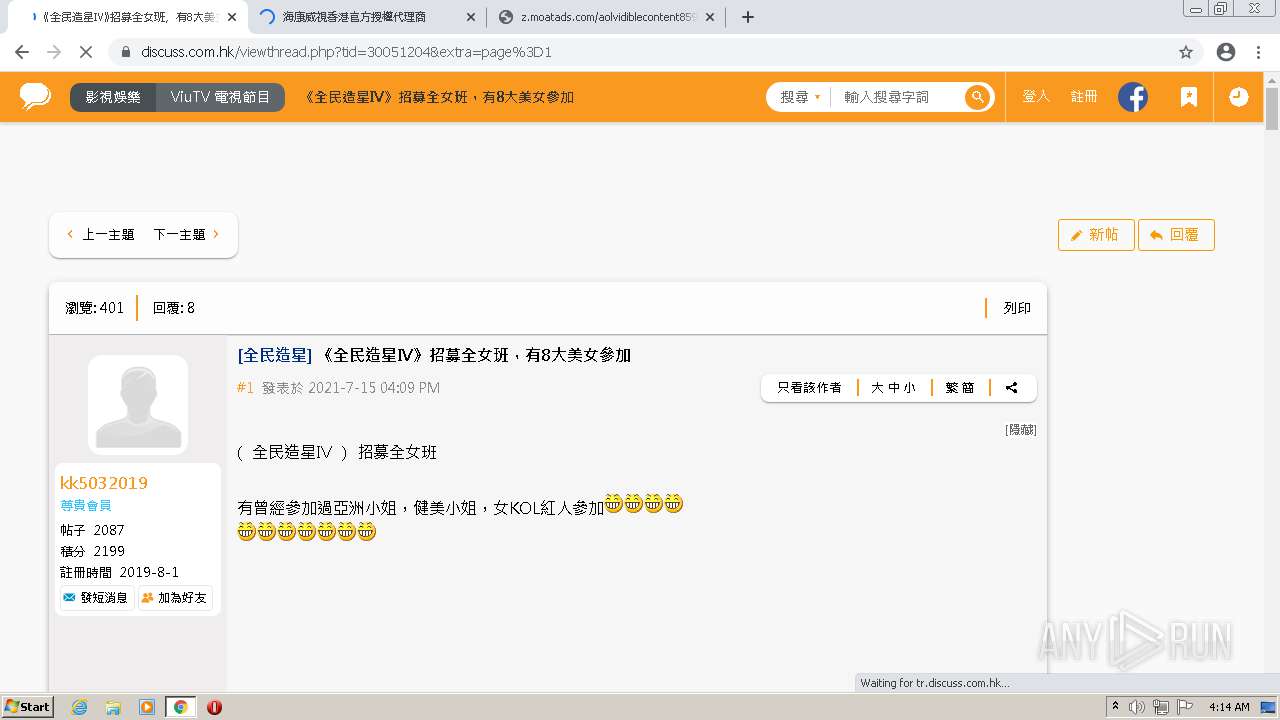
Task: Click the taskbar clock 4:14 AM
Action: click(1229, 707)
